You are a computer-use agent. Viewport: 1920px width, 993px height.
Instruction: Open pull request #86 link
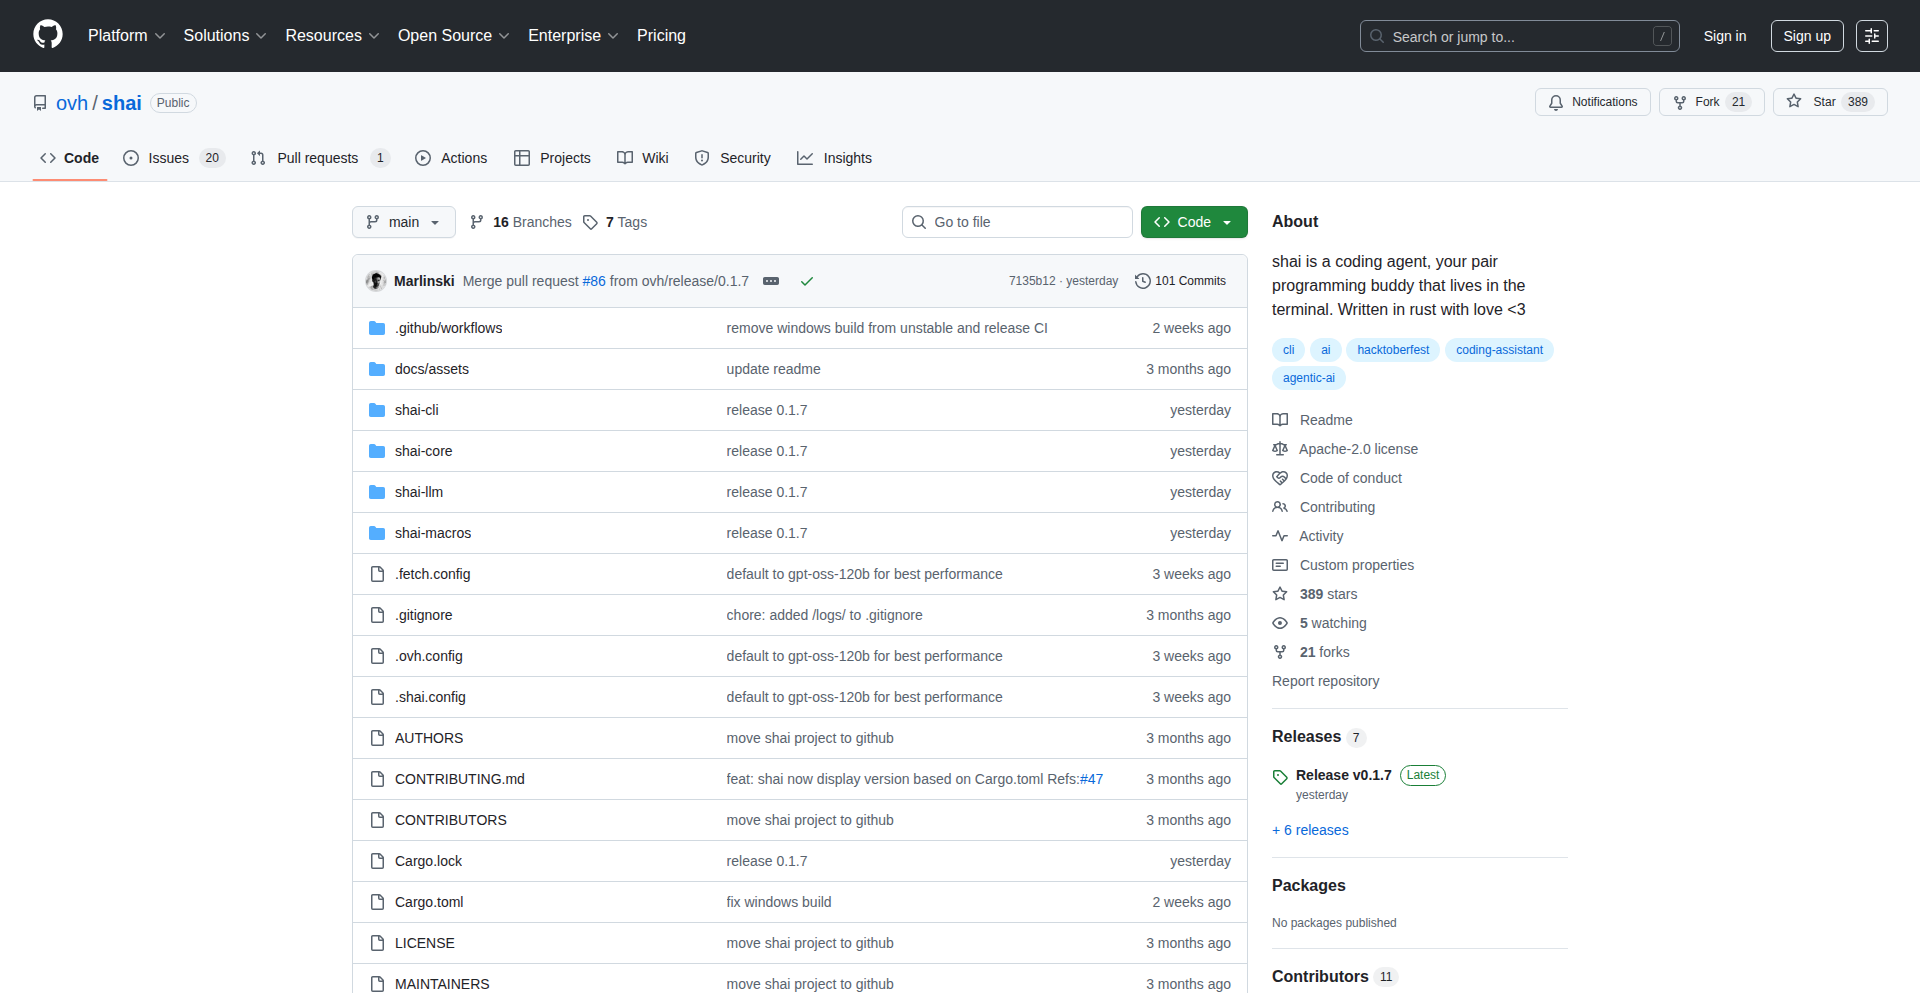pyautogui.click(x=594, y=281)
